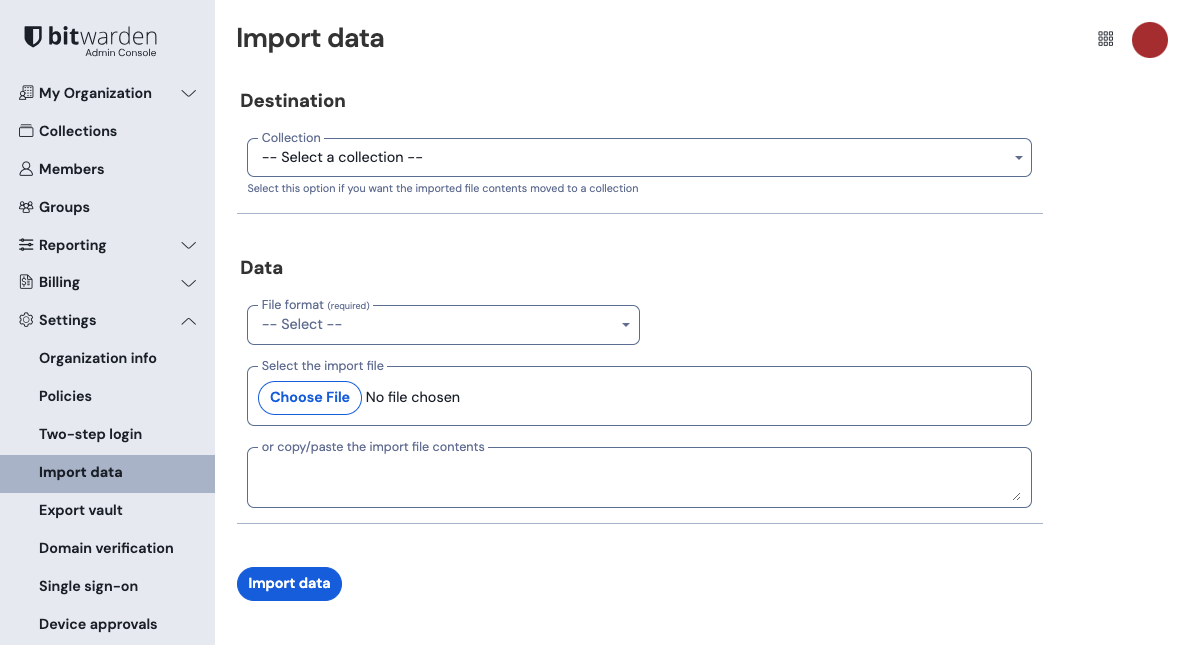Select the Collections icon in sidebar
Viewport: 1197px width, 645px height.
click(25, 130)
